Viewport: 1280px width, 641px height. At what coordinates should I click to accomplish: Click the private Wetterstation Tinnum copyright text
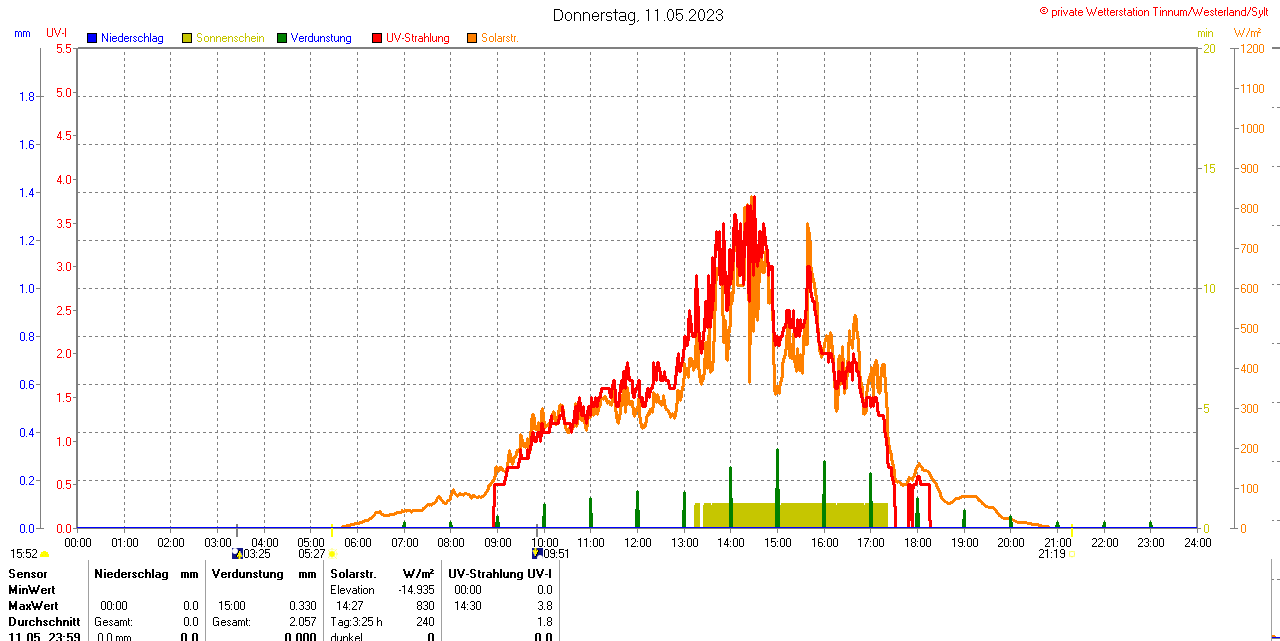point(1158,11)
